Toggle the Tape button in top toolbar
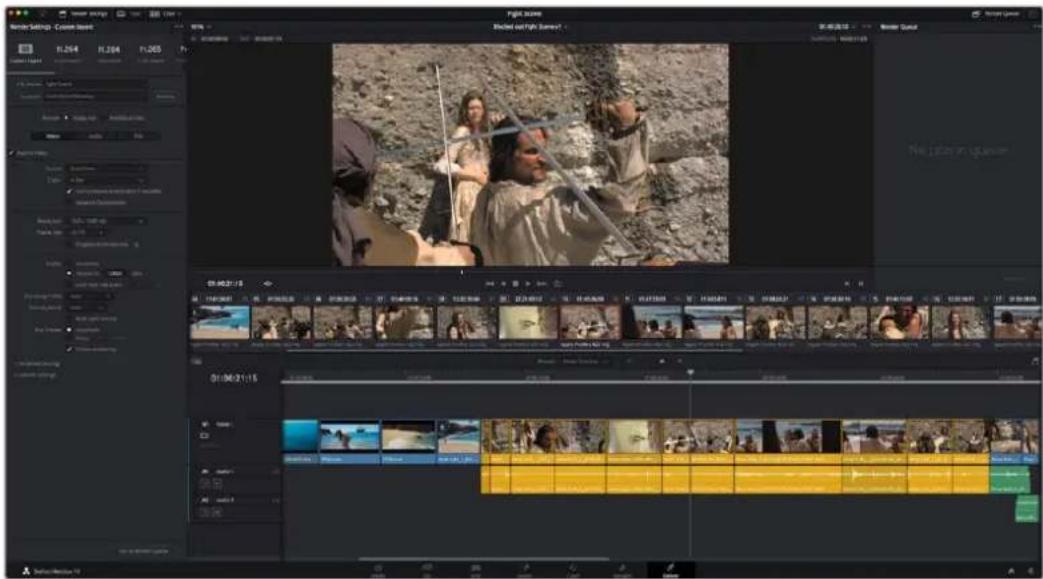 pos(128,14)
